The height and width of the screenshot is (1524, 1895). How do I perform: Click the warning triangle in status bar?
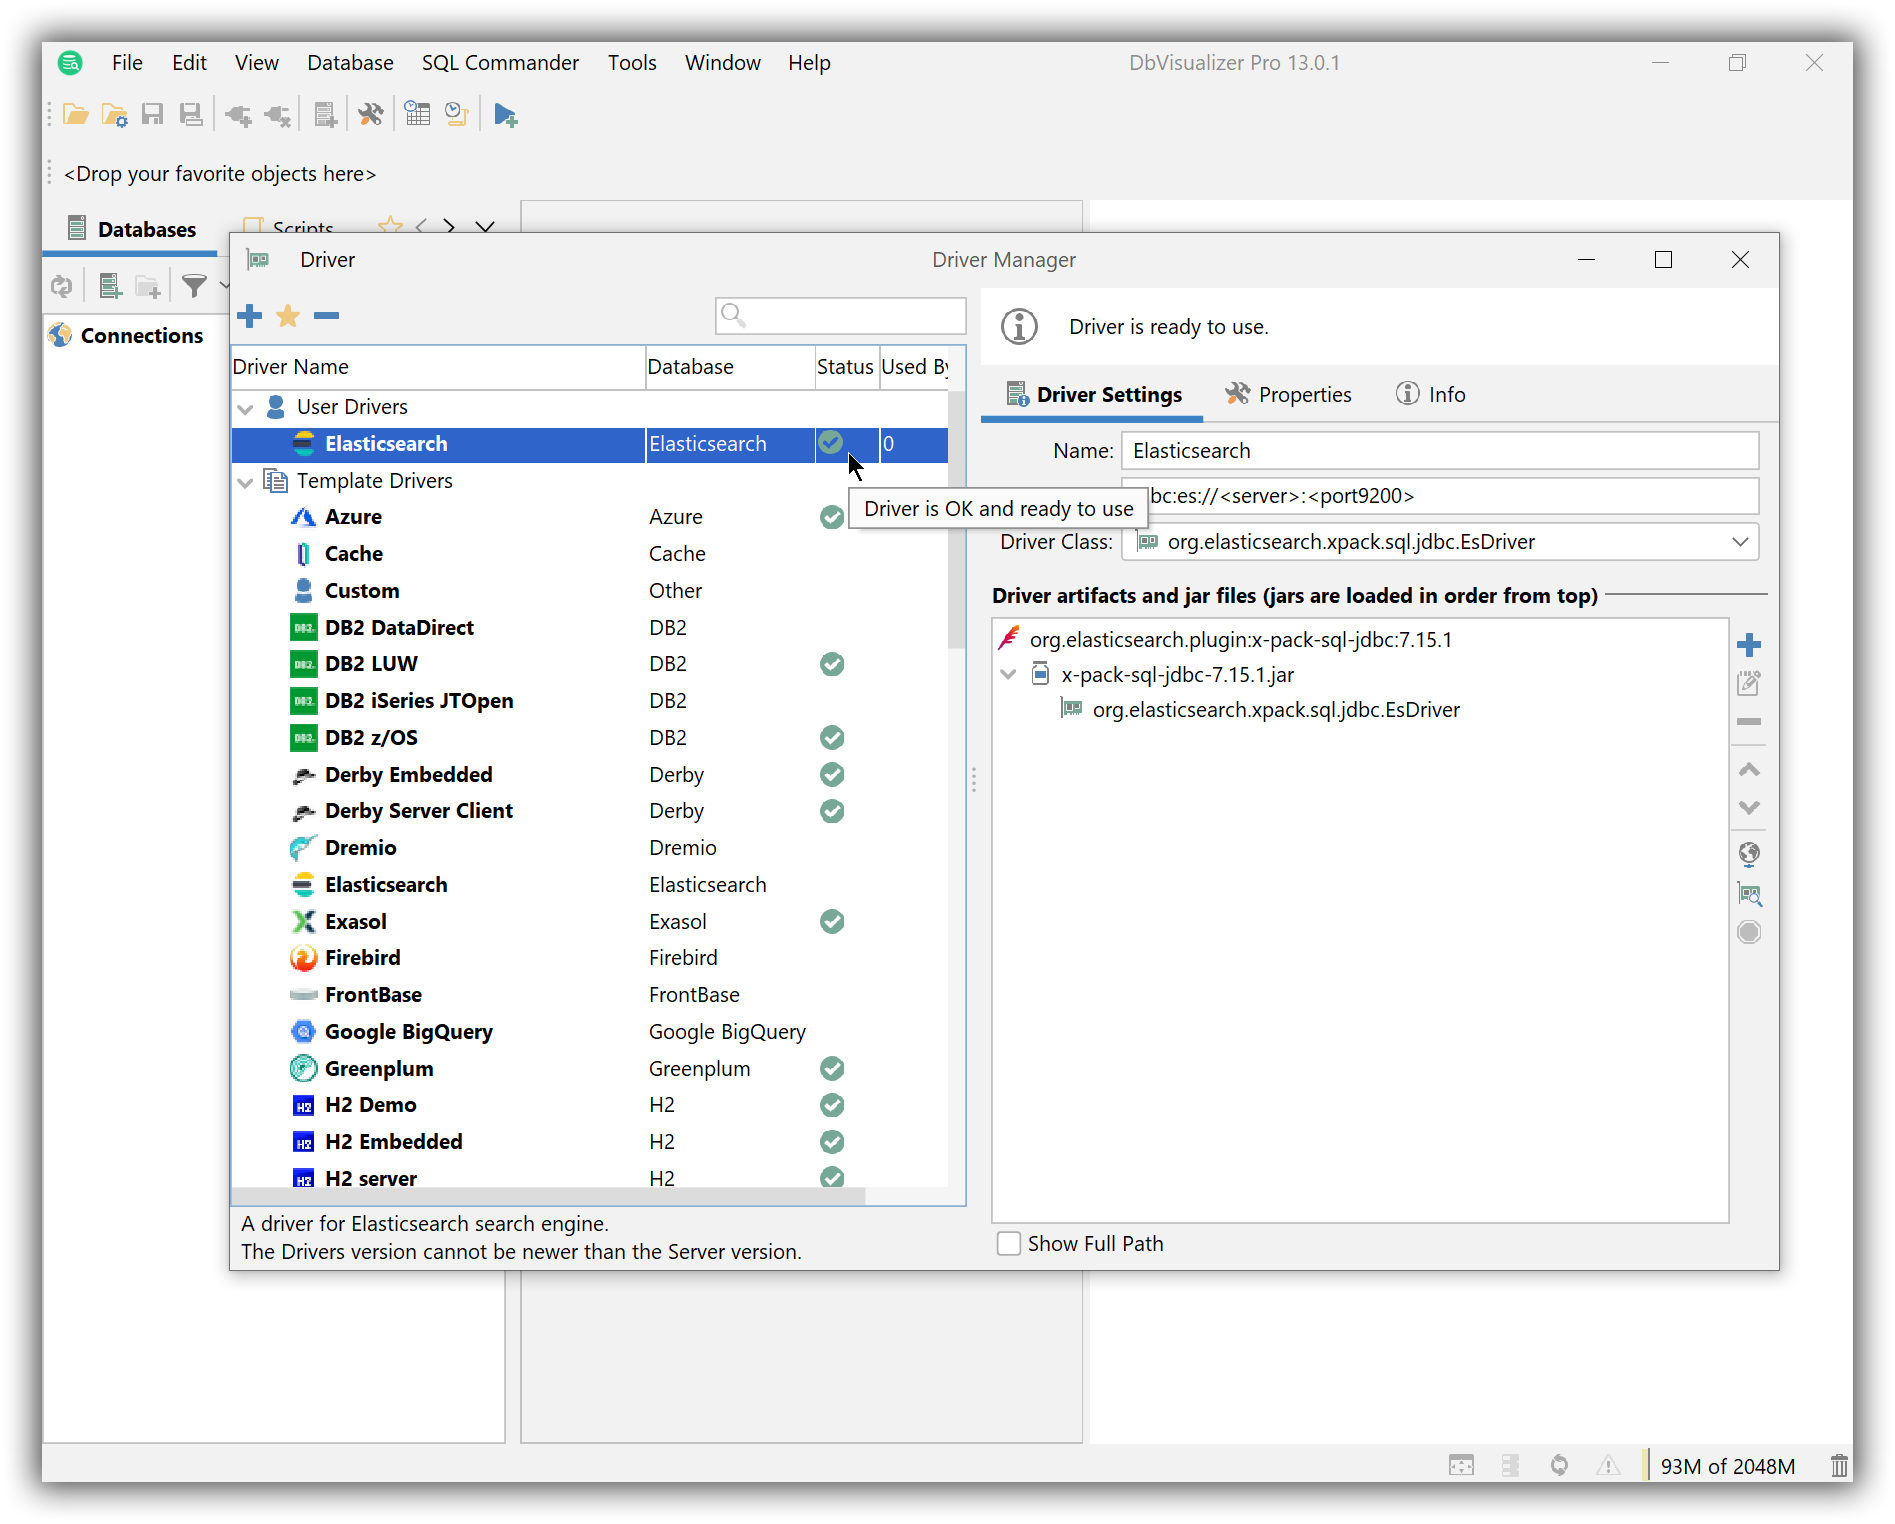tap(1609, 1465)
